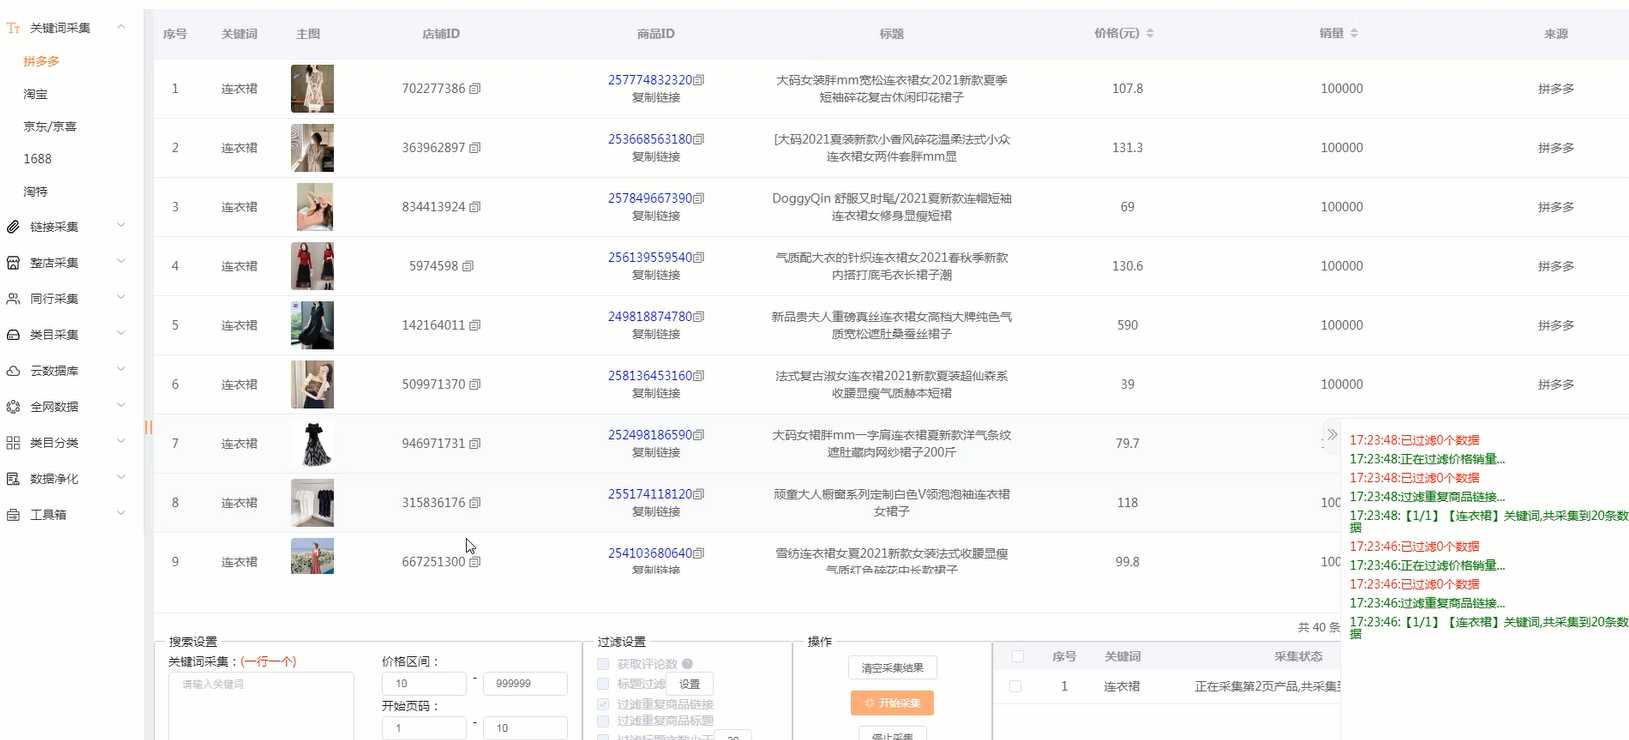Click the keyword input textarea 请输入关键词
The image size is (1629, 740).
(261, 706)
